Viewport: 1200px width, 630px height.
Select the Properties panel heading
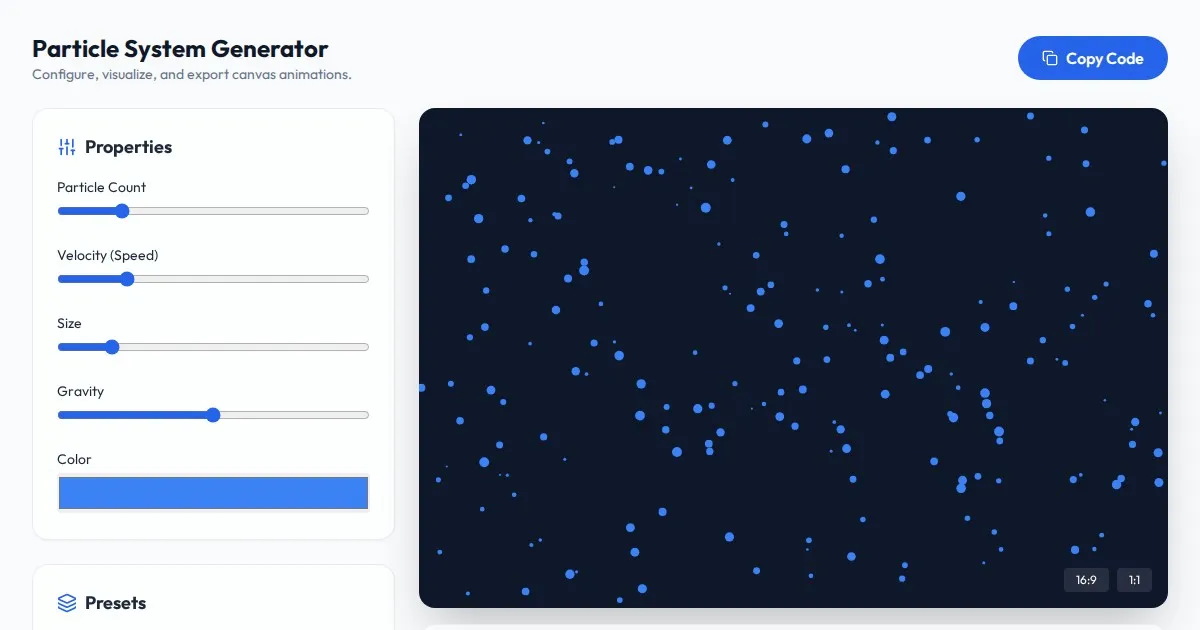coord(128,147)
